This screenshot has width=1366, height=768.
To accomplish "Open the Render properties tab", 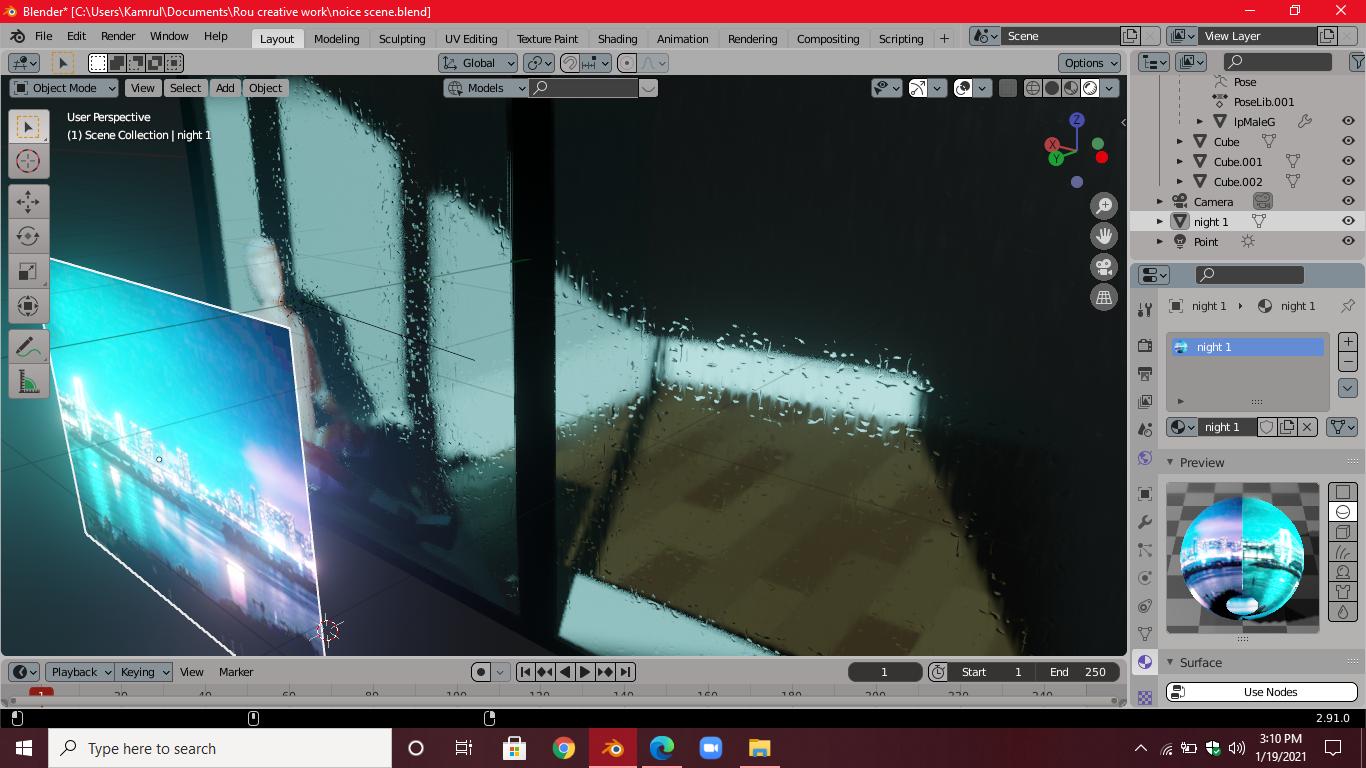I will point(1145,346).
